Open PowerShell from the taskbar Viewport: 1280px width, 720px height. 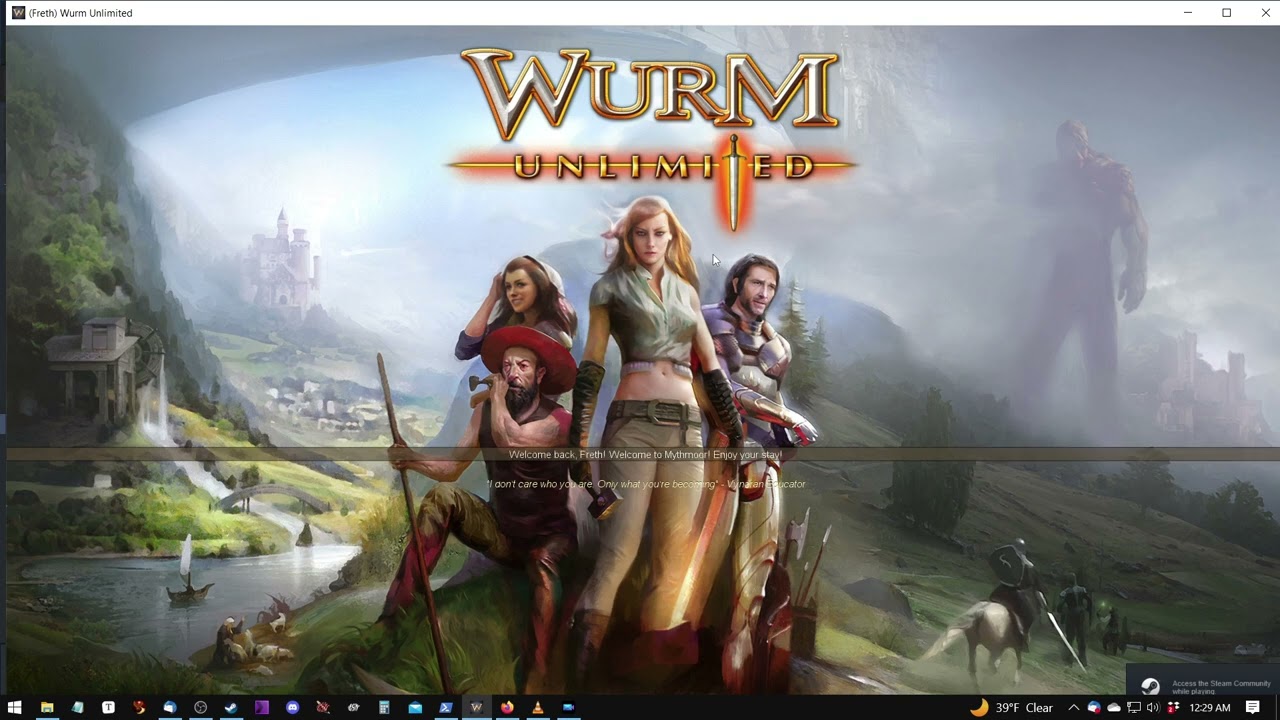(x=446, y=707)
